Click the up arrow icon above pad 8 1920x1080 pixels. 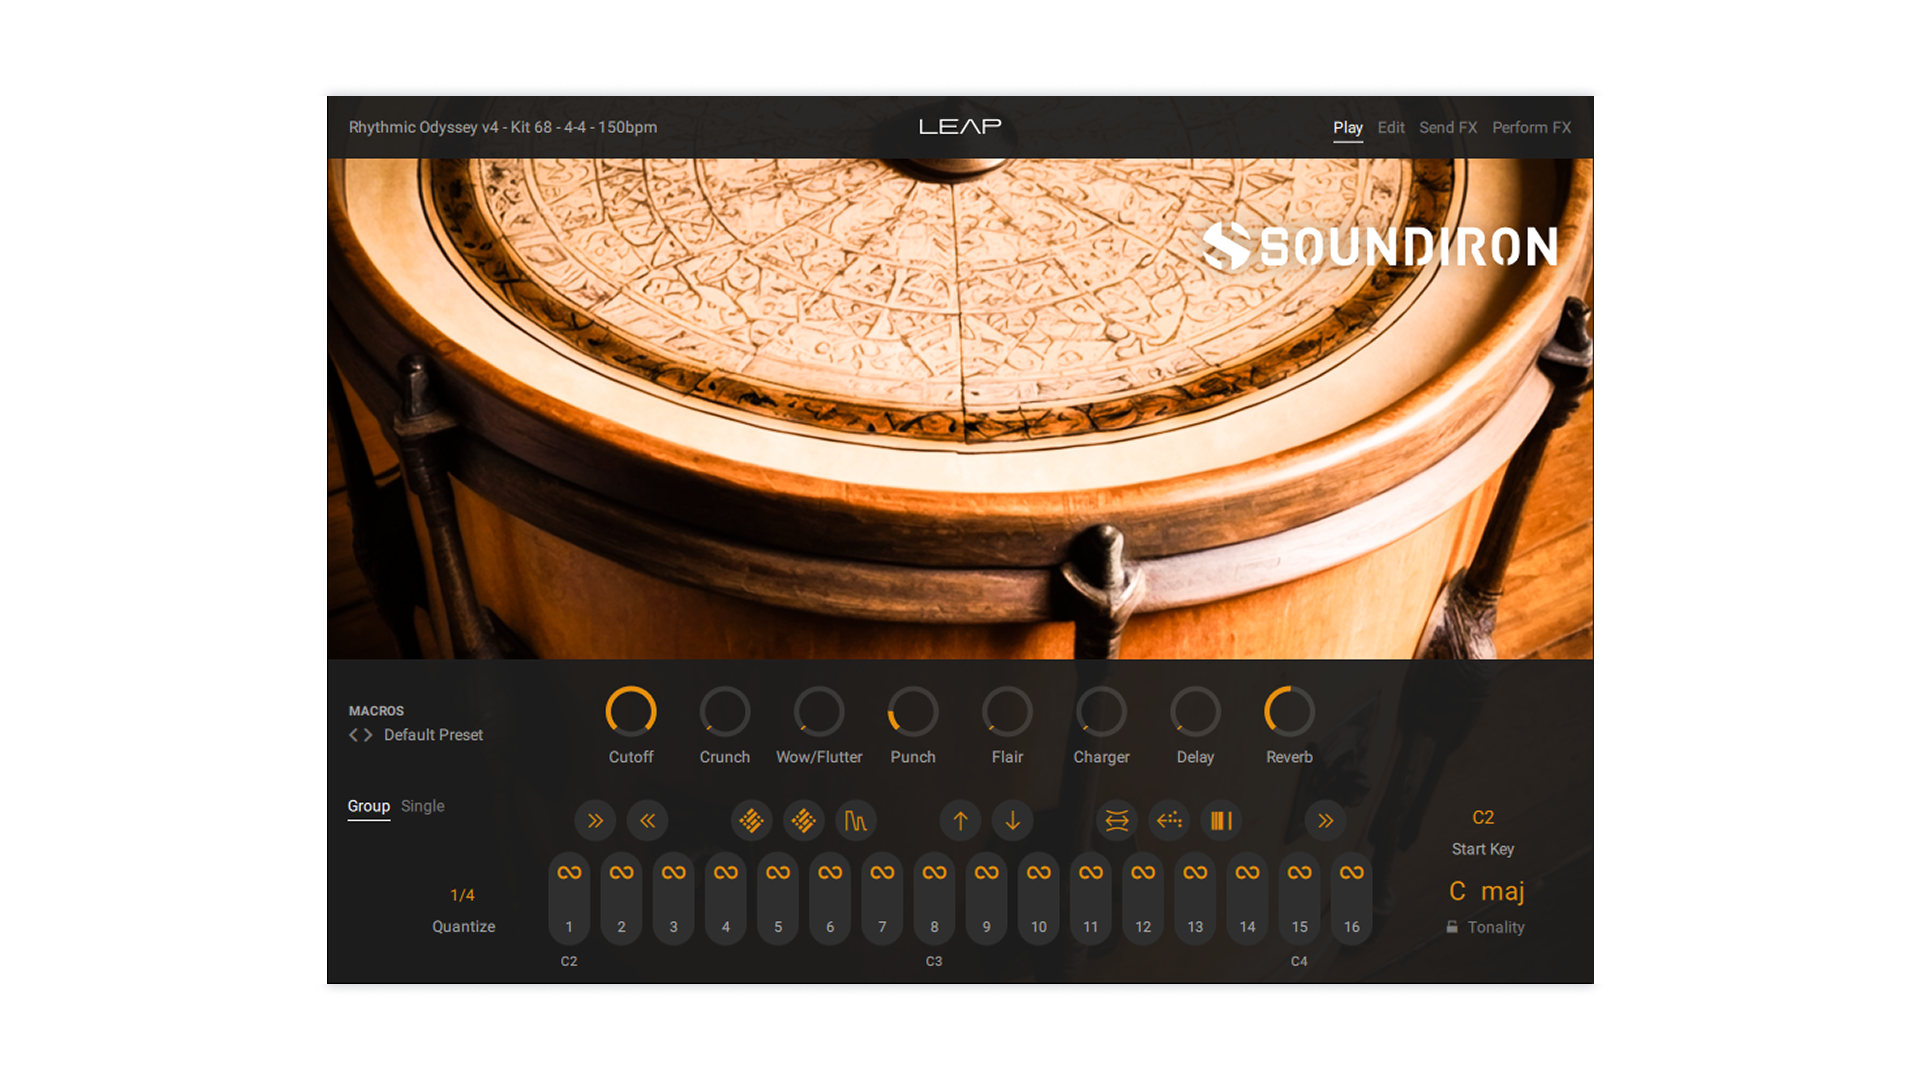click(960, 821)
